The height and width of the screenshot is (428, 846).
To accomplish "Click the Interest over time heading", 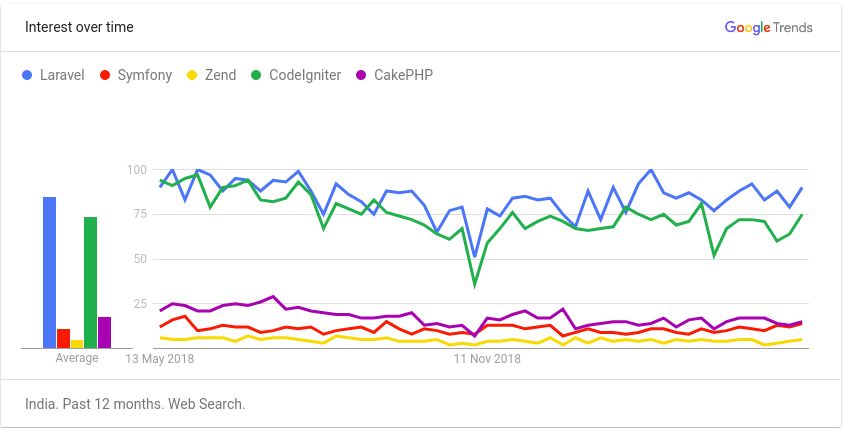I will pyautogui.click(x=79, y=27).
